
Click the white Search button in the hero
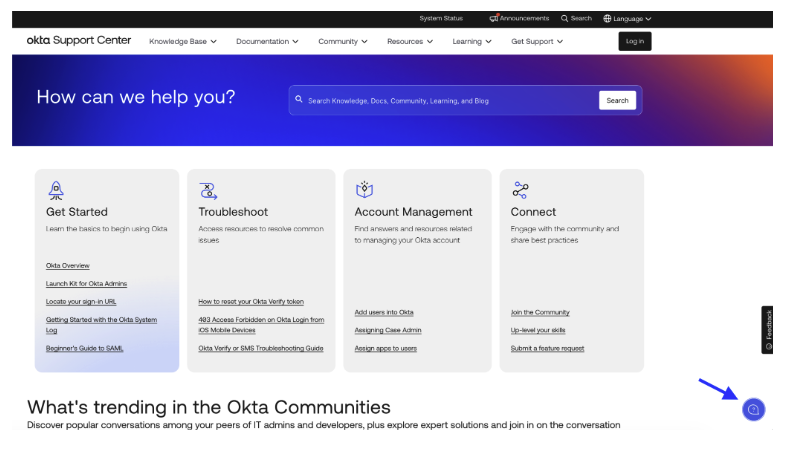(x=617, y=101)
